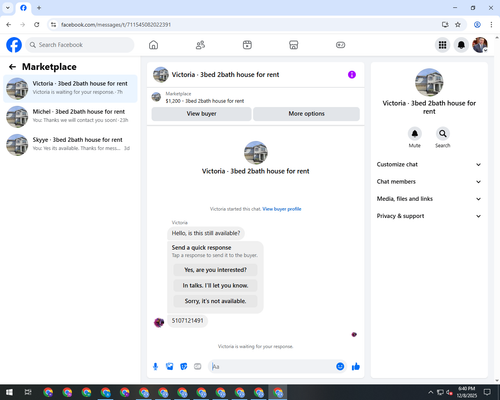Screen dimensions: 500x400
Task: Open the tab search dropdown arrow
Action: pos(8,8)
